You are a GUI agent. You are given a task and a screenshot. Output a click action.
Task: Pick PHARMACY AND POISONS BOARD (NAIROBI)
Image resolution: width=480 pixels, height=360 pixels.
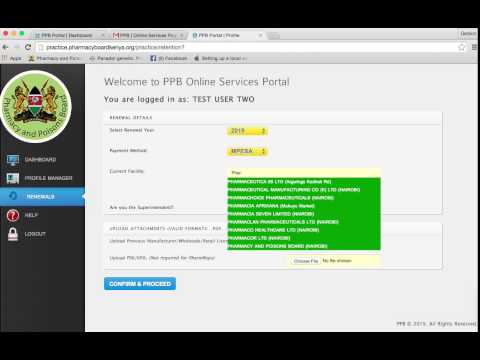pyautogui.click(x=304, y=246)
